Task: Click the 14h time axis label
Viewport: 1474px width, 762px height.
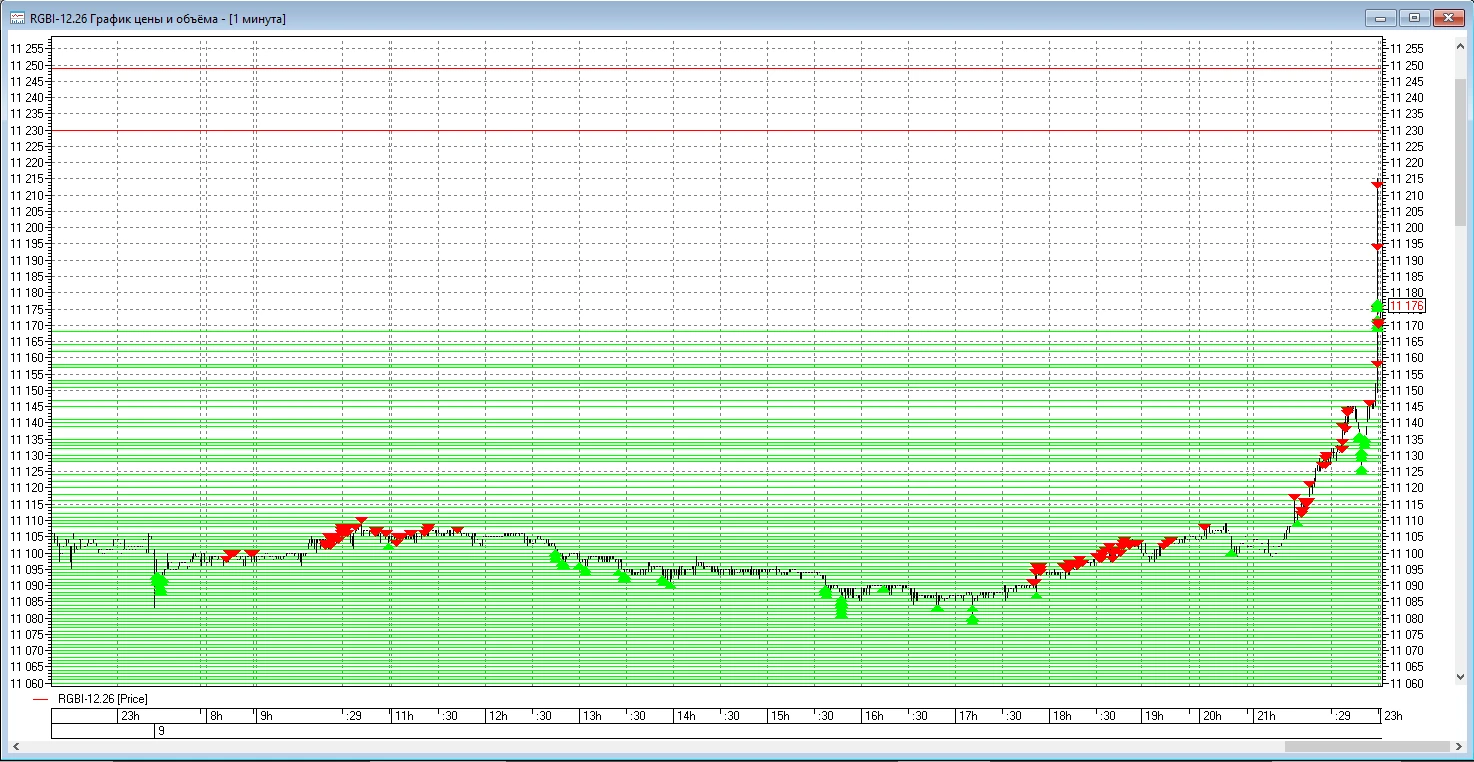Action: coord(686,716)
